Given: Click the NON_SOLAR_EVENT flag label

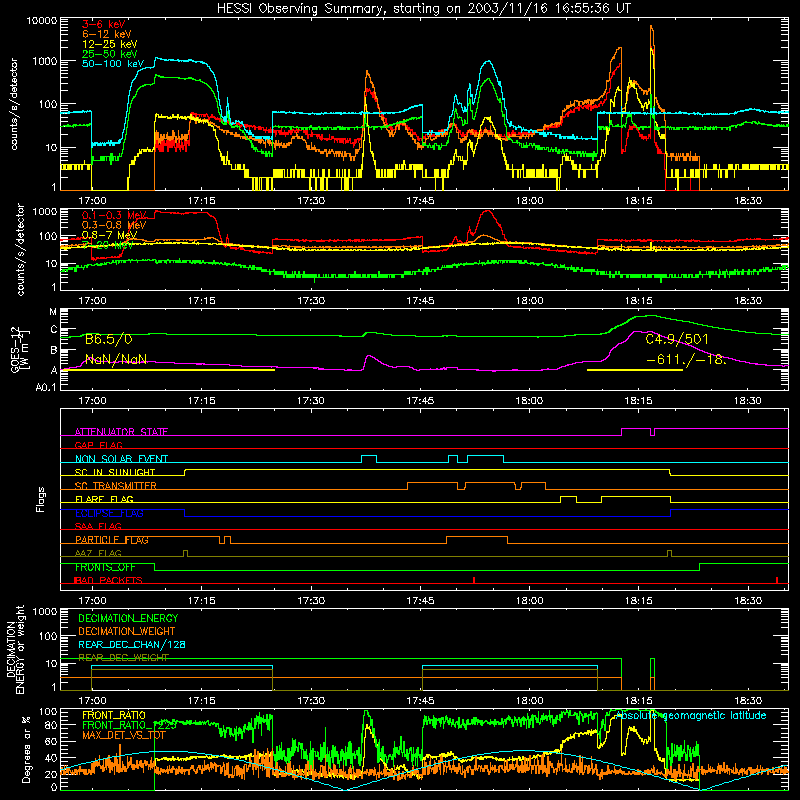Looking at the screenshot, I should click(121, 459).
